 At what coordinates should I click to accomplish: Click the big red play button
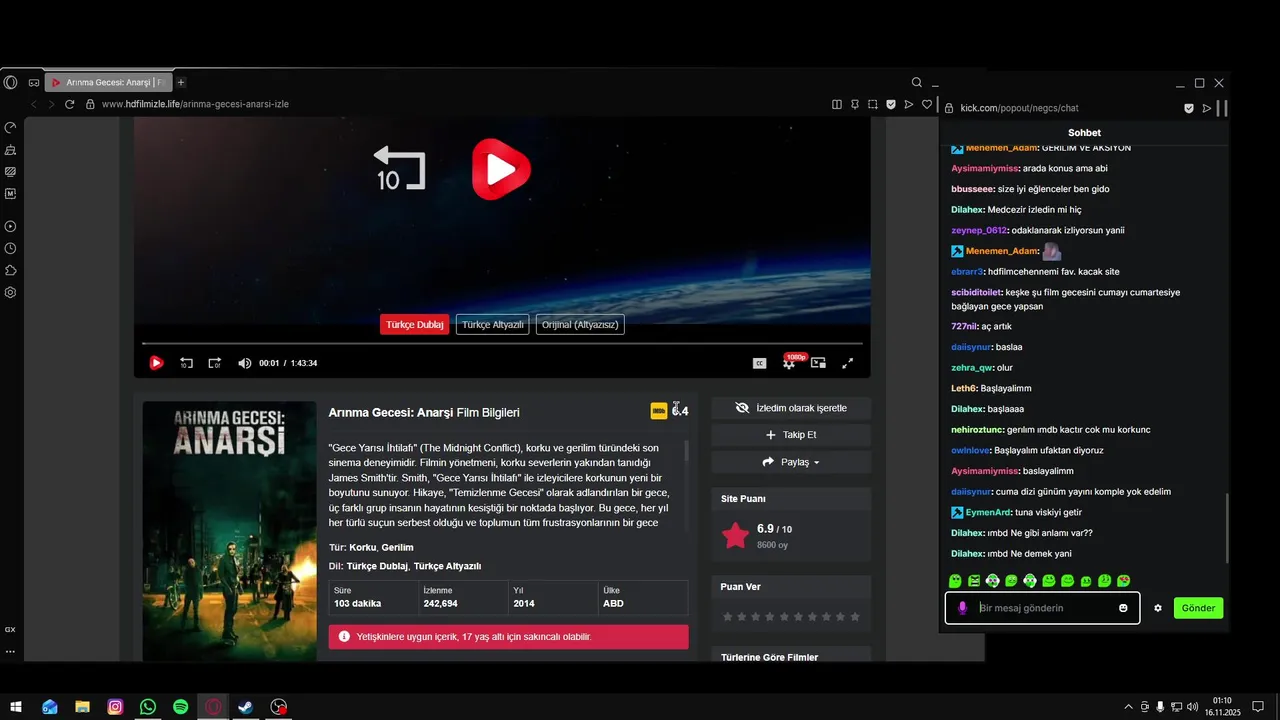[x=501, y=169]
